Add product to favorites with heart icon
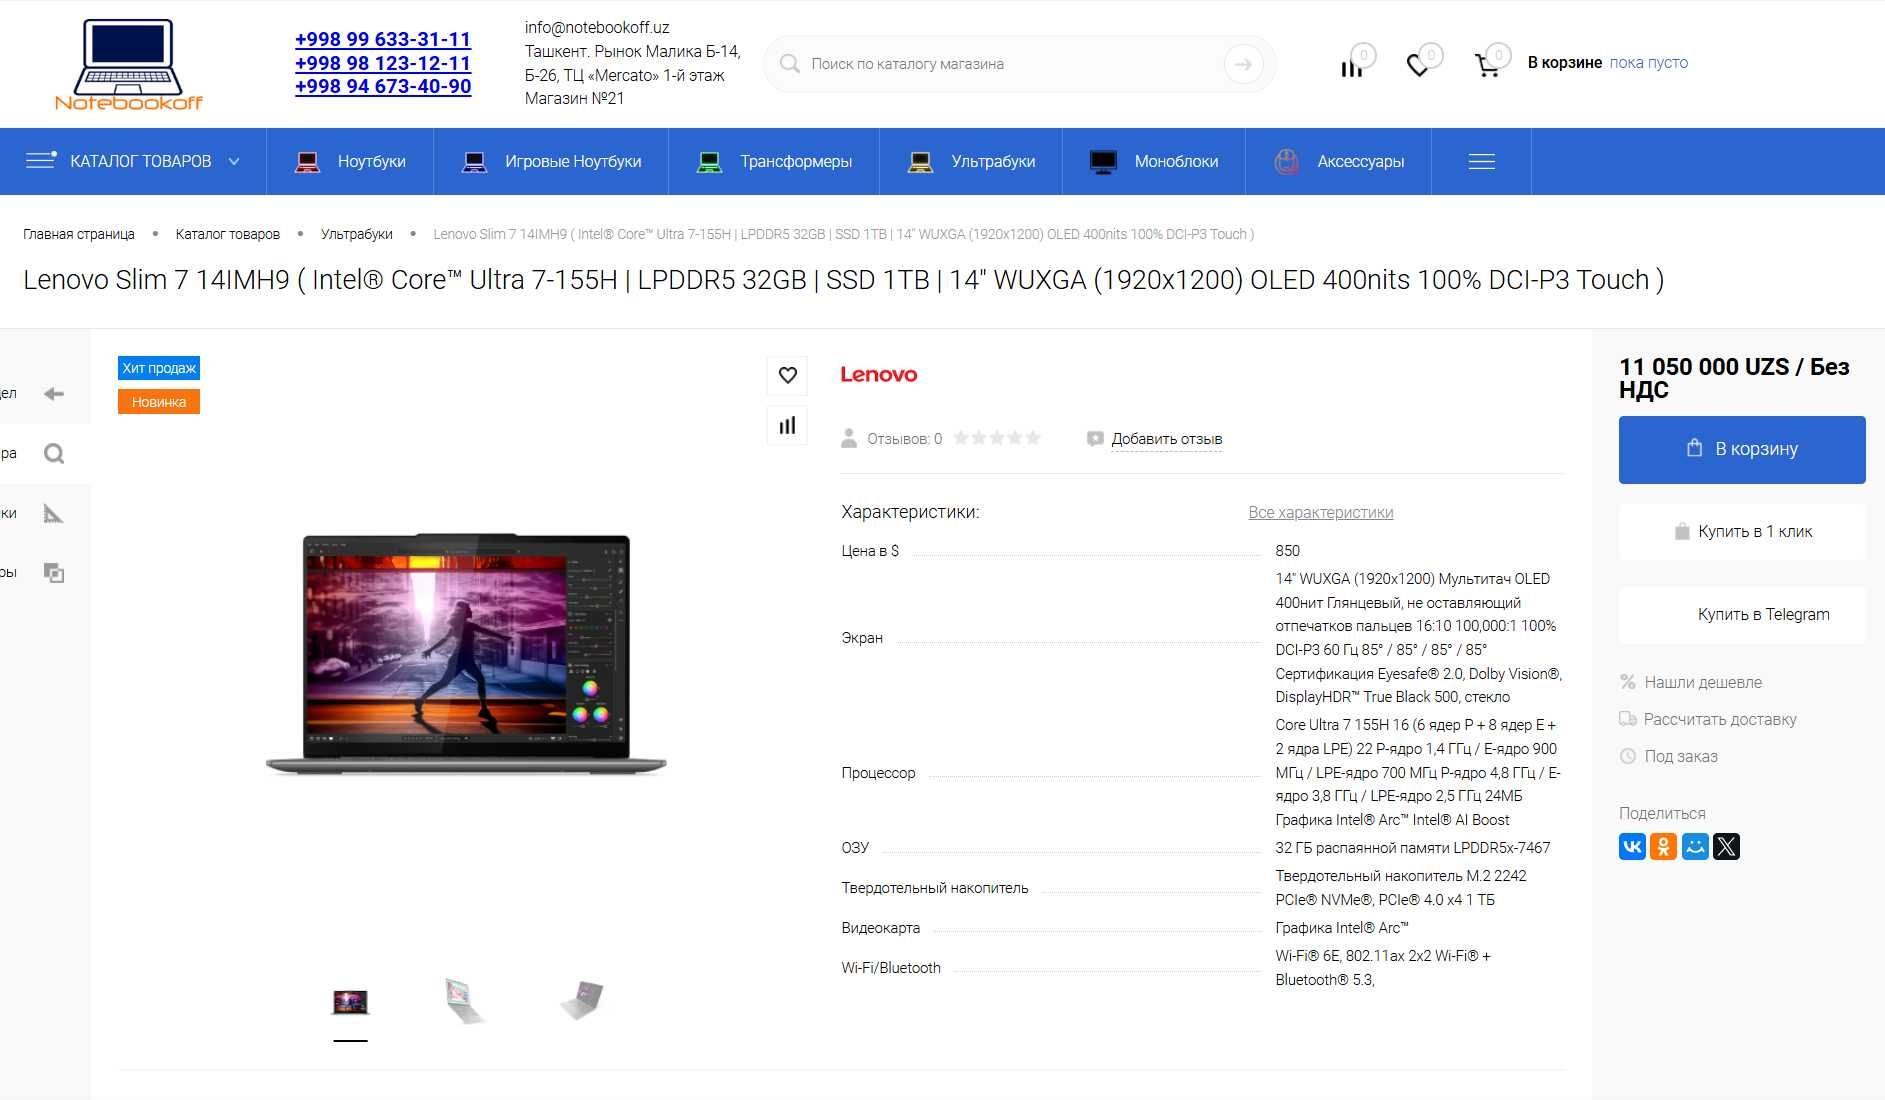Screen dimensions: 1885x1100 (x=787, y=375)
